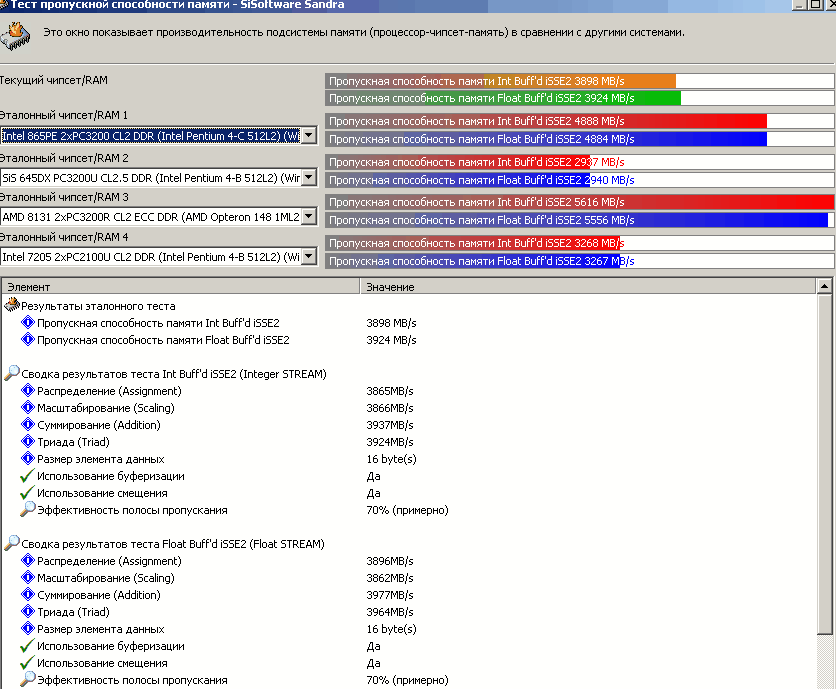
Task: Click diamond icon for Assignment 3865MB/s row
Action: (27, 390)
